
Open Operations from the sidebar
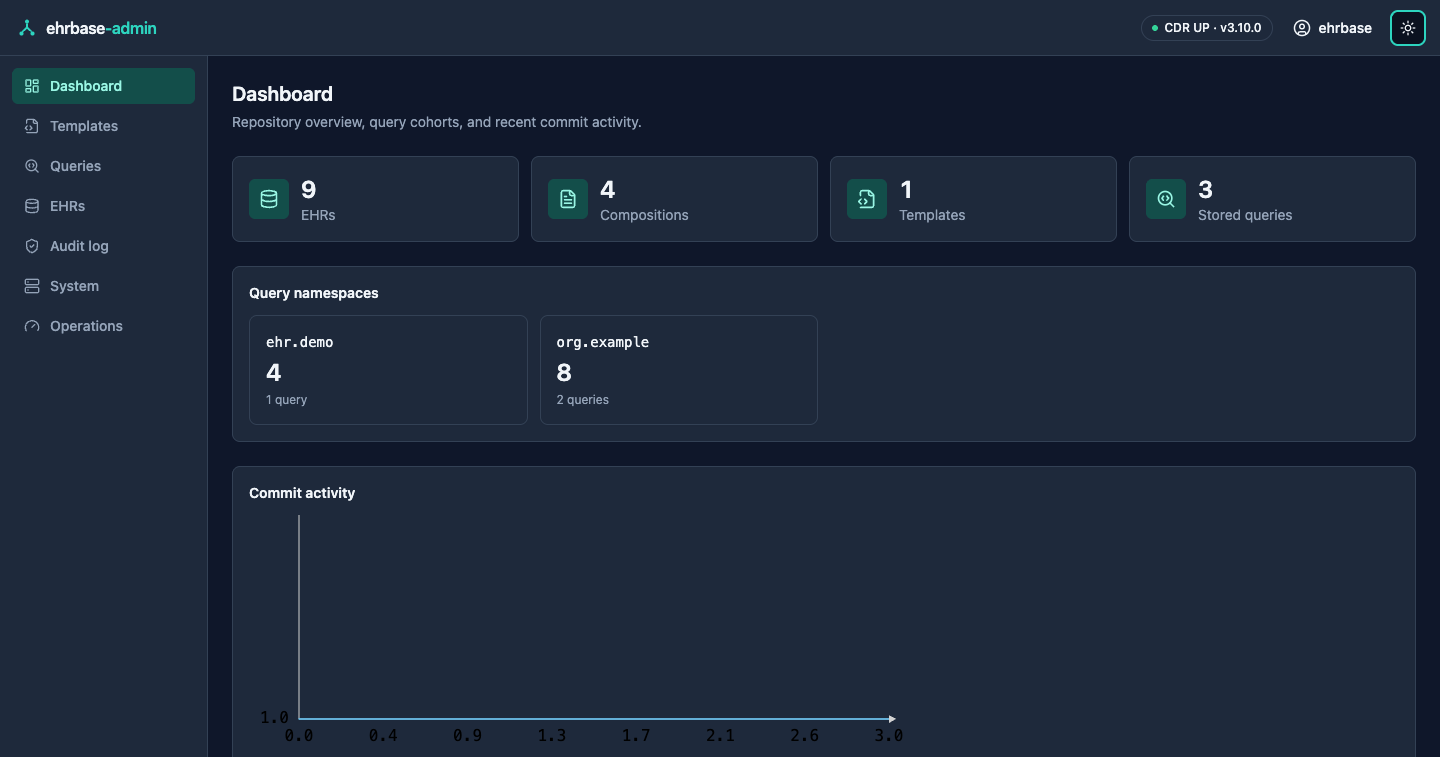tap(103, 326)
